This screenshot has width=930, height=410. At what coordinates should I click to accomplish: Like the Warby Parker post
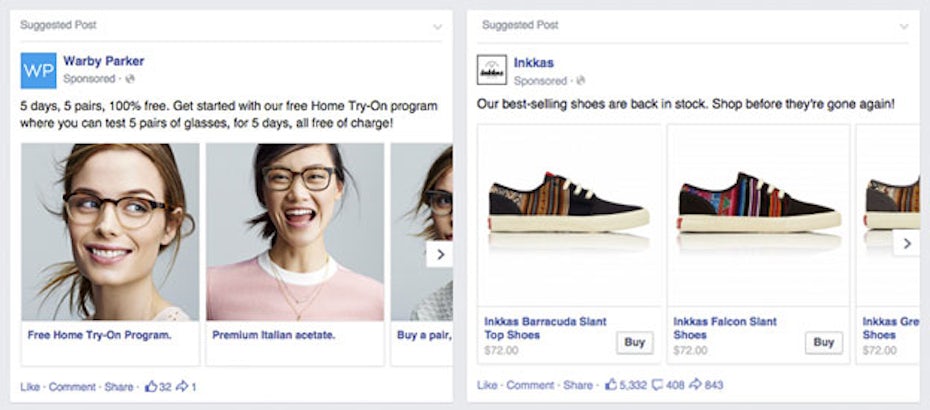[x=28, y=386]
